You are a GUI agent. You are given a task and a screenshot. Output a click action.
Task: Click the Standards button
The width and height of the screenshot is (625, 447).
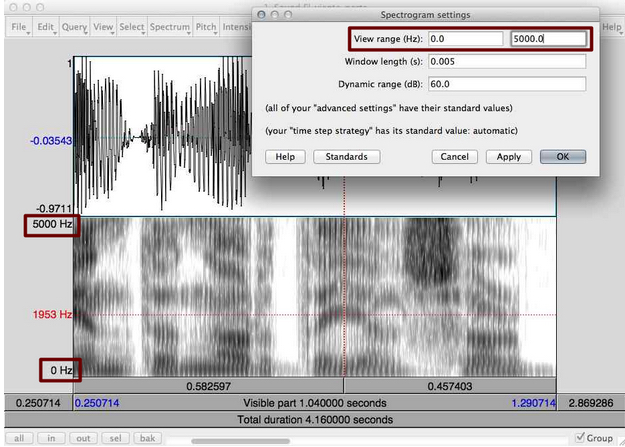(346, 156)
